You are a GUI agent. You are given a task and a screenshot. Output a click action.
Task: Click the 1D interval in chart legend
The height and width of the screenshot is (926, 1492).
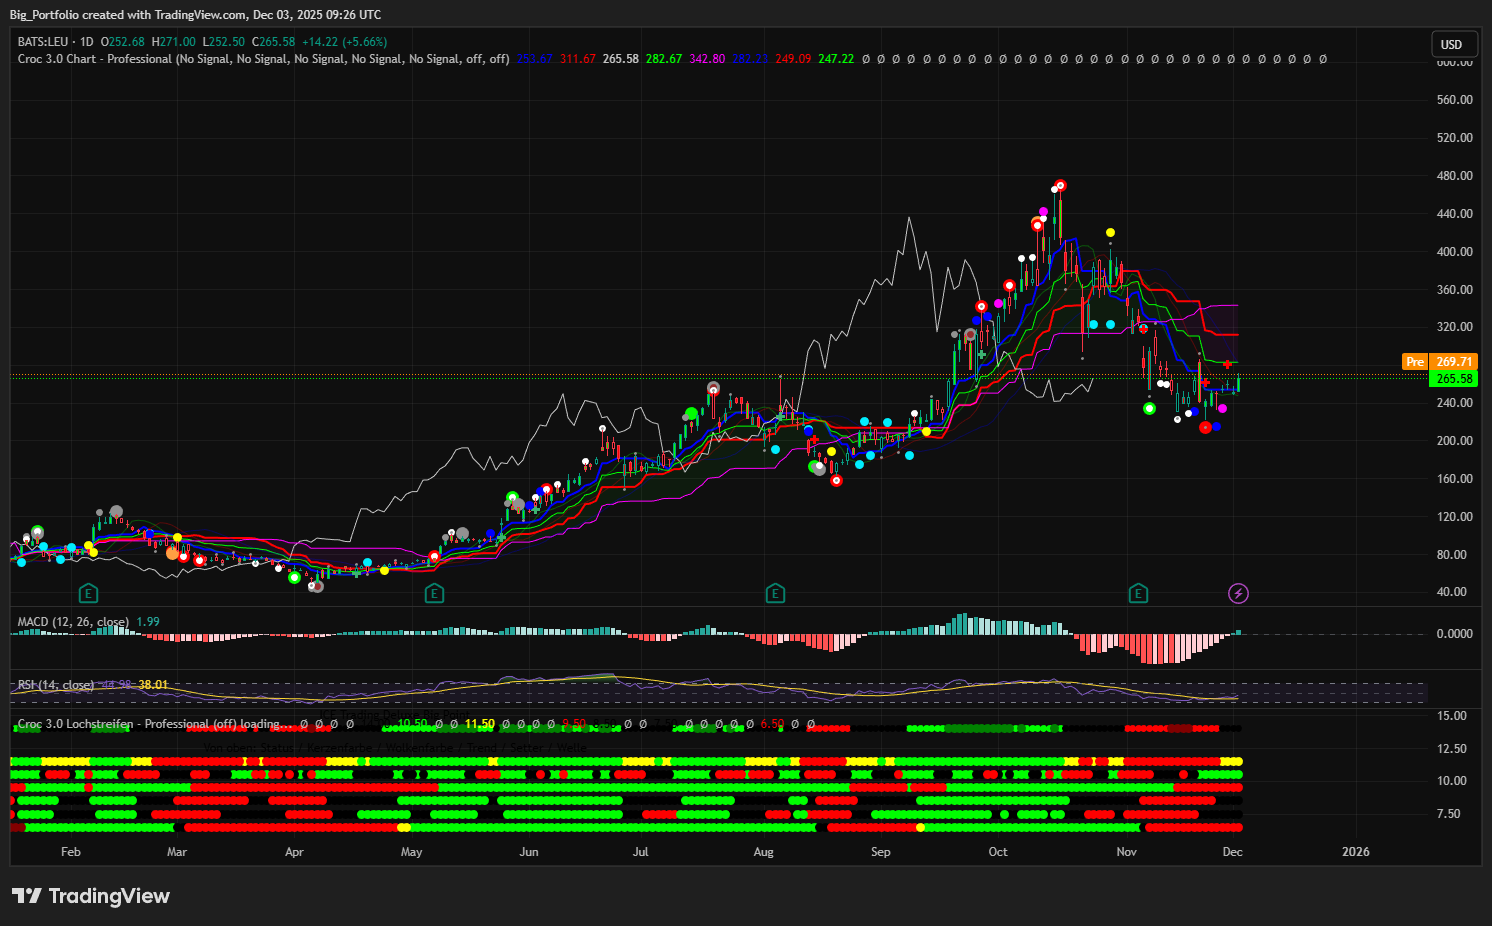[x=86, y=42]
